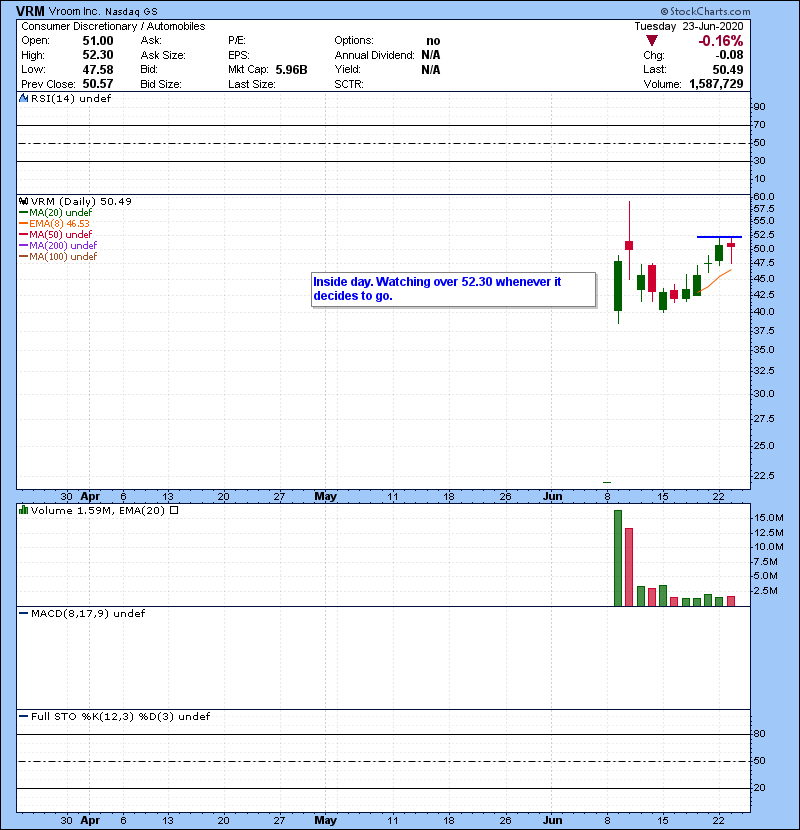Viewport: 800px width, 830px height.
Task: Click the Vroom Inc. company name
Action: pos(74,11)
